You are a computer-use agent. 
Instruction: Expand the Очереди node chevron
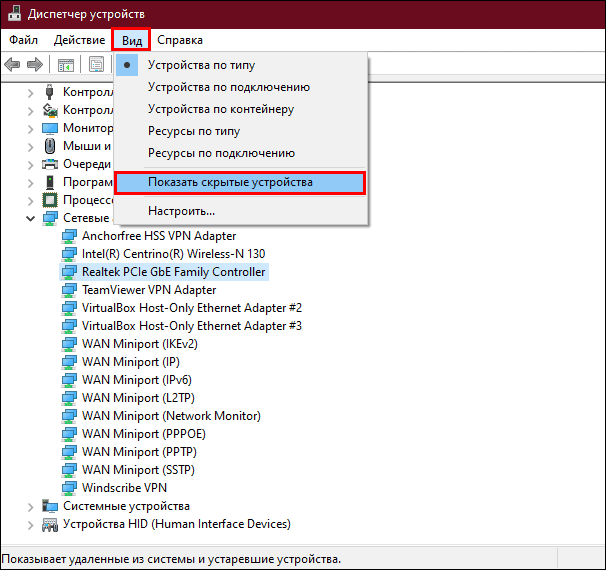coord(31,165)
